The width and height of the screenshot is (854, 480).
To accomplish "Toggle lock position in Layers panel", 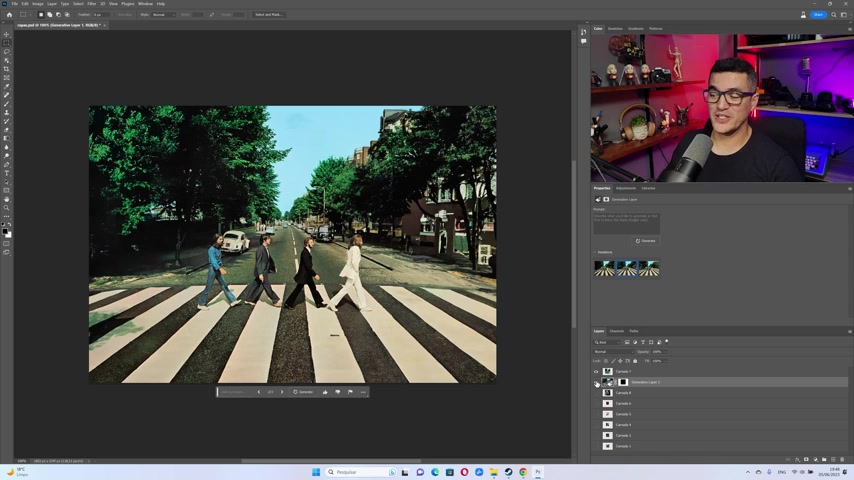I will click(620, 361).
